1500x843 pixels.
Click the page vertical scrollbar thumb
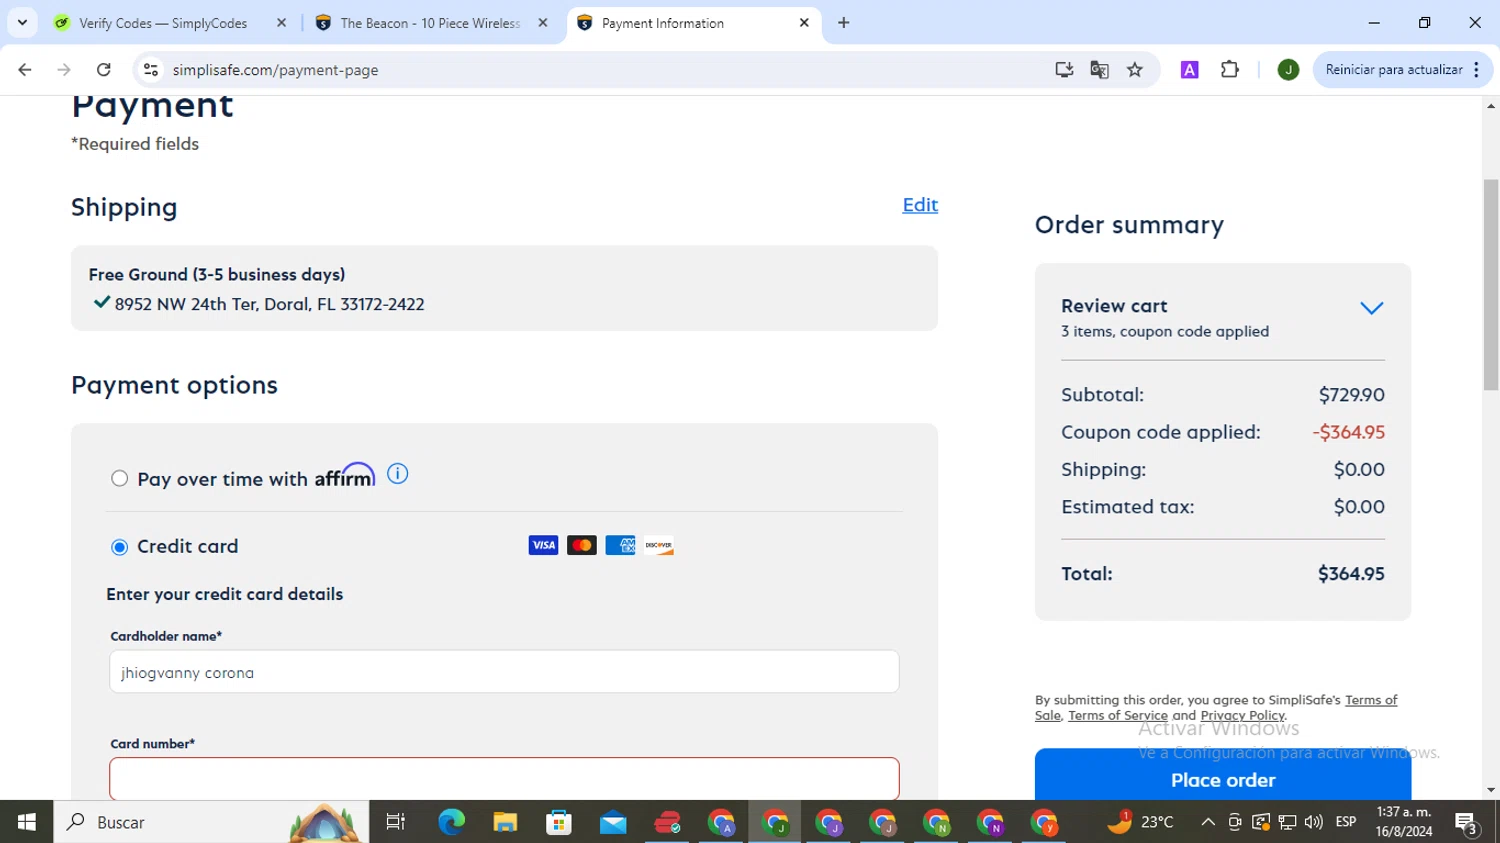click(x=1491, y=285)
